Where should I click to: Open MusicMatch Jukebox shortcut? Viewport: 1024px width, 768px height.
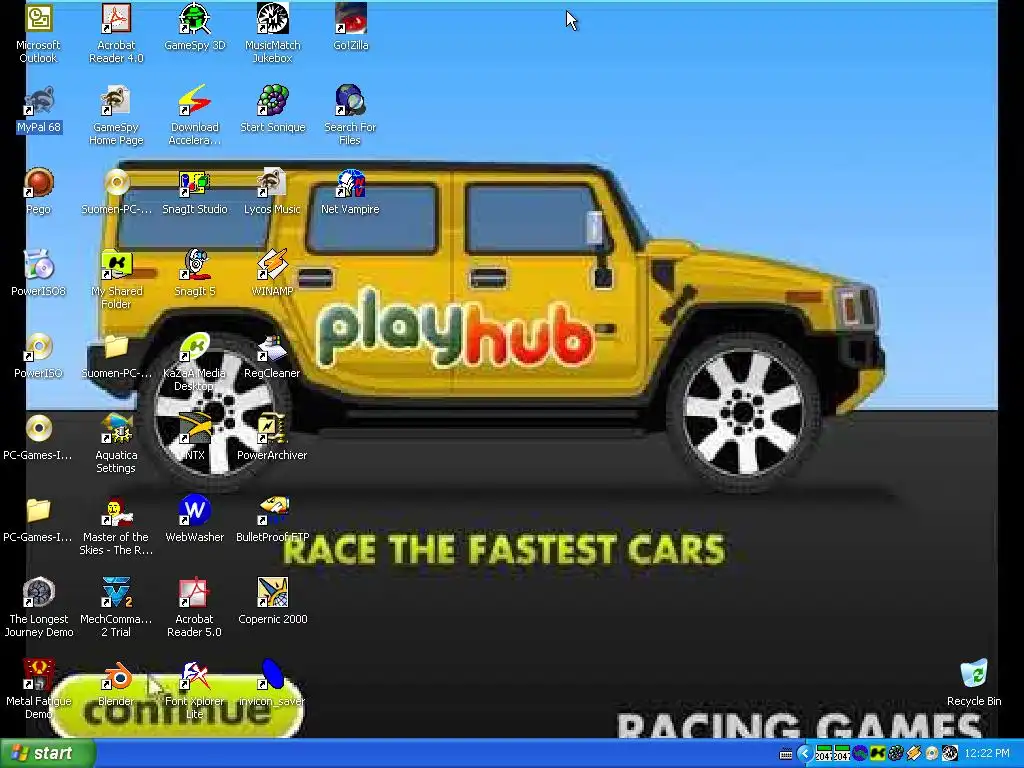[272, 33]
